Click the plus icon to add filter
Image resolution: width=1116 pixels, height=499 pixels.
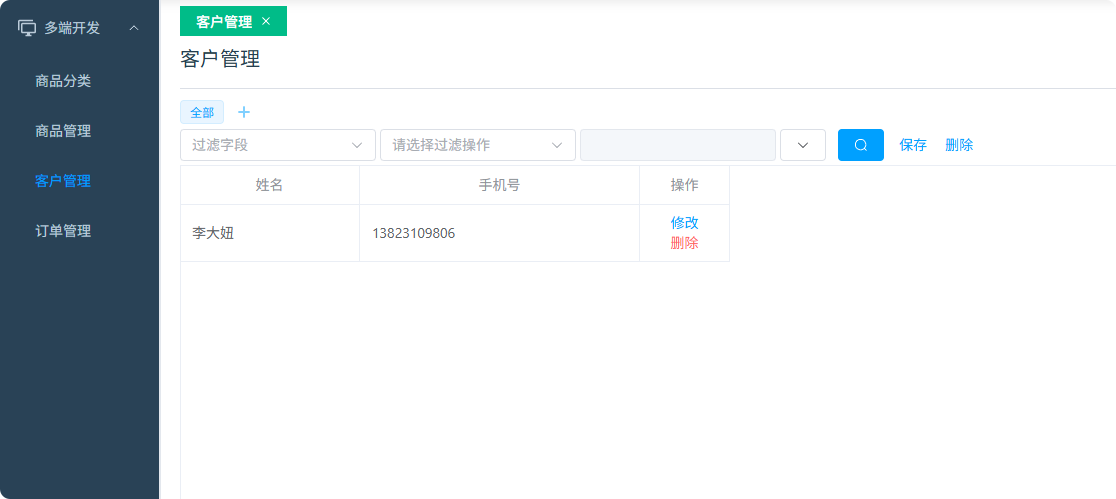pos(244,112)
